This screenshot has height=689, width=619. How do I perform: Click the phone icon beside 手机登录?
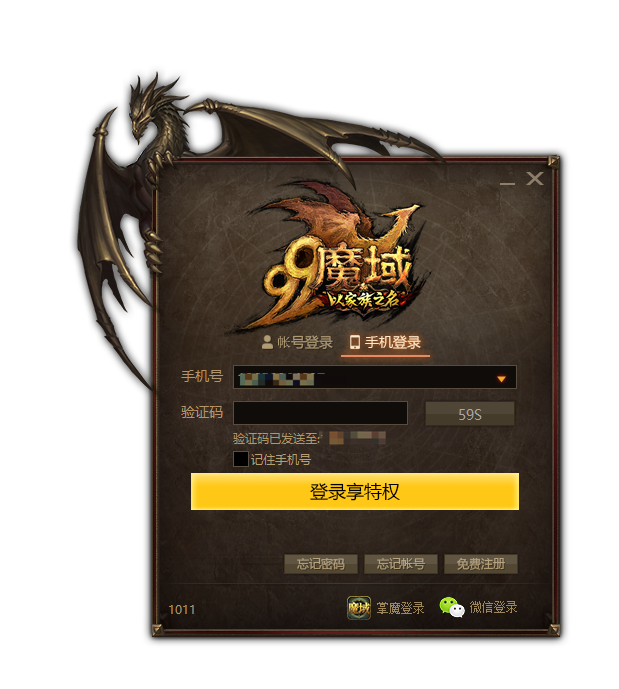tap(355, 342)
